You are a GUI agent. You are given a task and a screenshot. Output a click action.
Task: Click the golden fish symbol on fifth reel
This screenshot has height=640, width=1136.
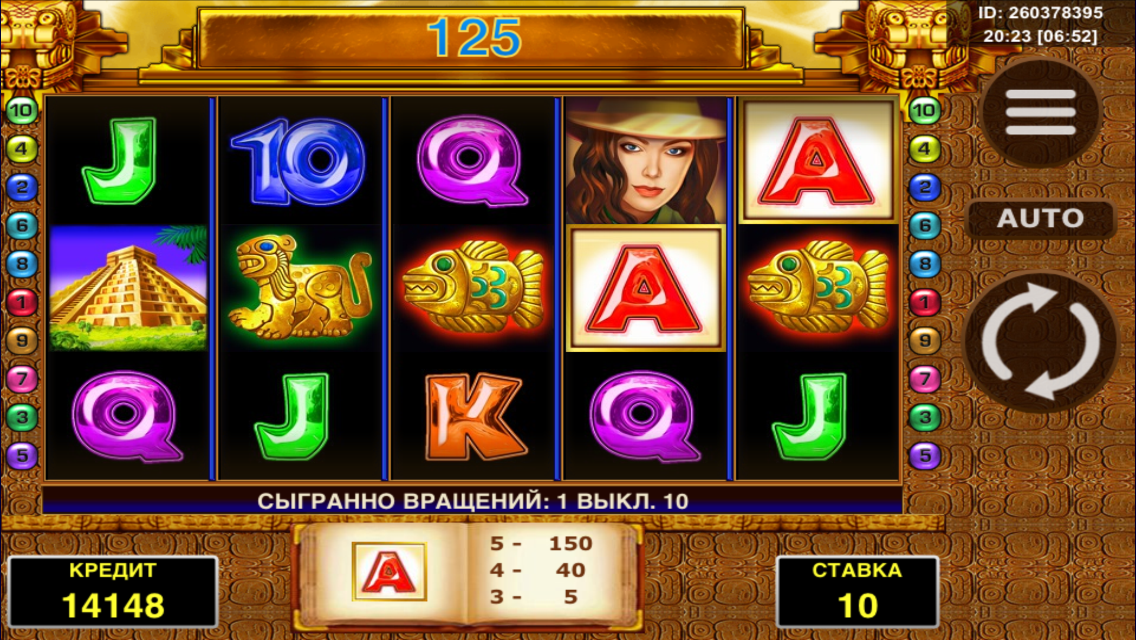pos(818,287)
